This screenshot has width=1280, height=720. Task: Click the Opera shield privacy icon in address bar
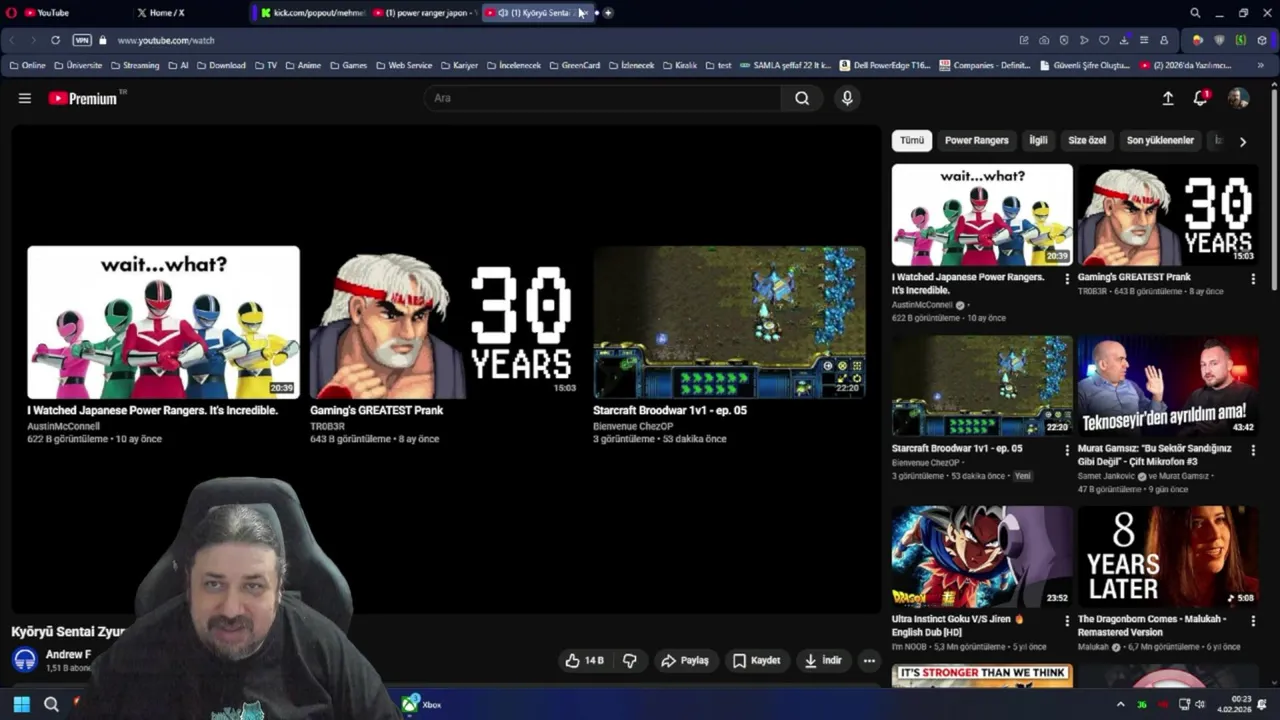click(1064, 40)
